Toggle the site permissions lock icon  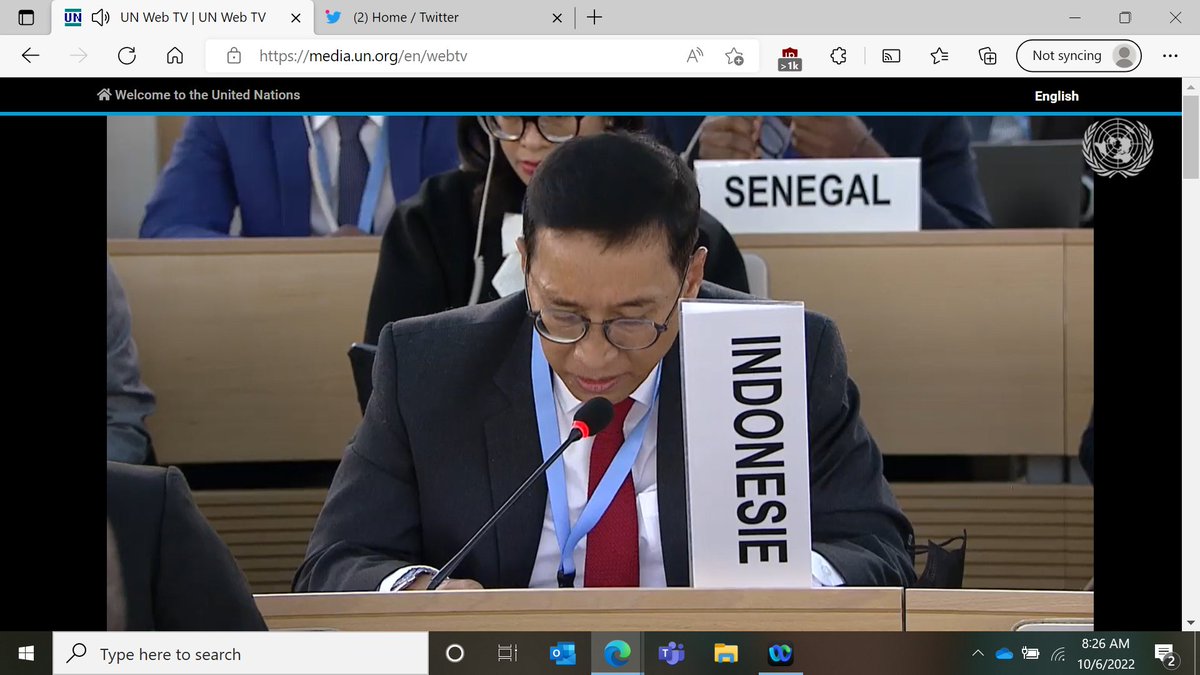(x=233, y=56)
